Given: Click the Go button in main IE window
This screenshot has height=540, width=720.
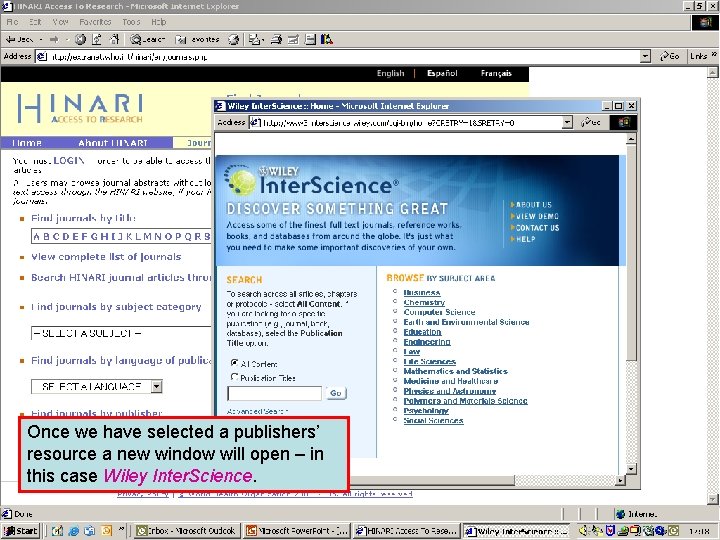Looking at the screenshot, I should click(669, 56).
